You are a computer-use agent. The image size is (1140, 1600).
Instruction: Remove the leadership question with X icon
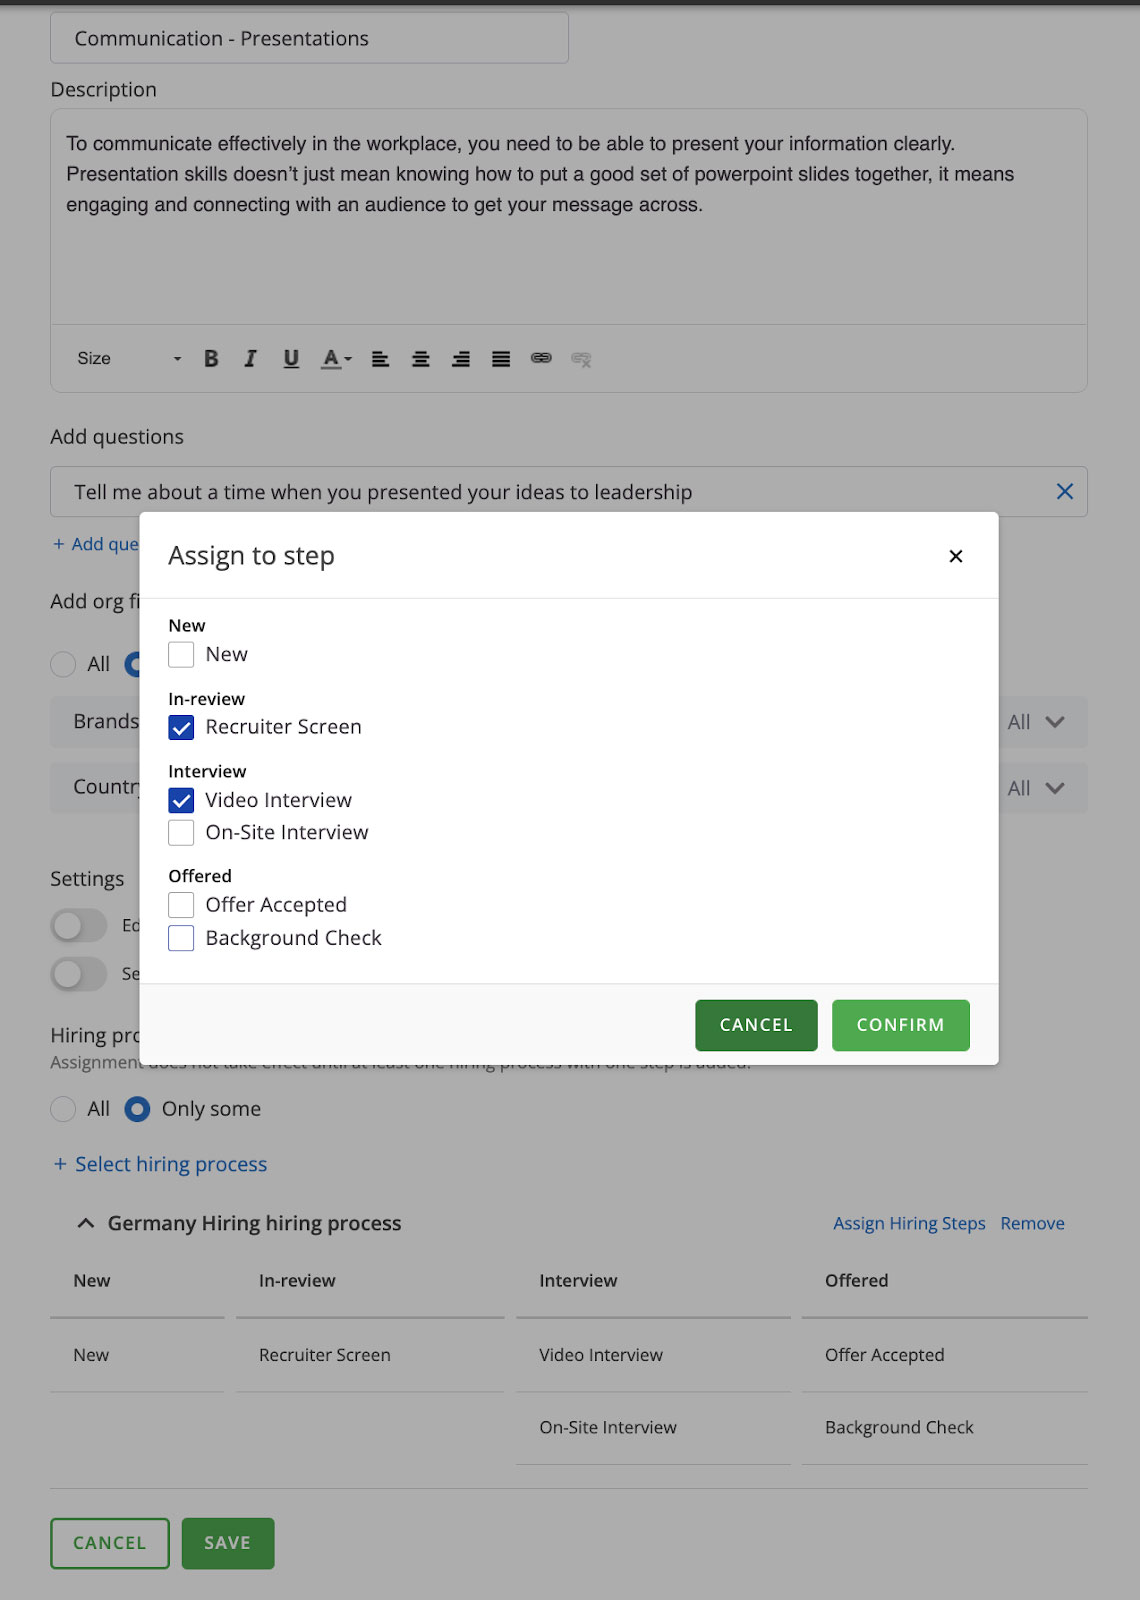(1064, 492)
